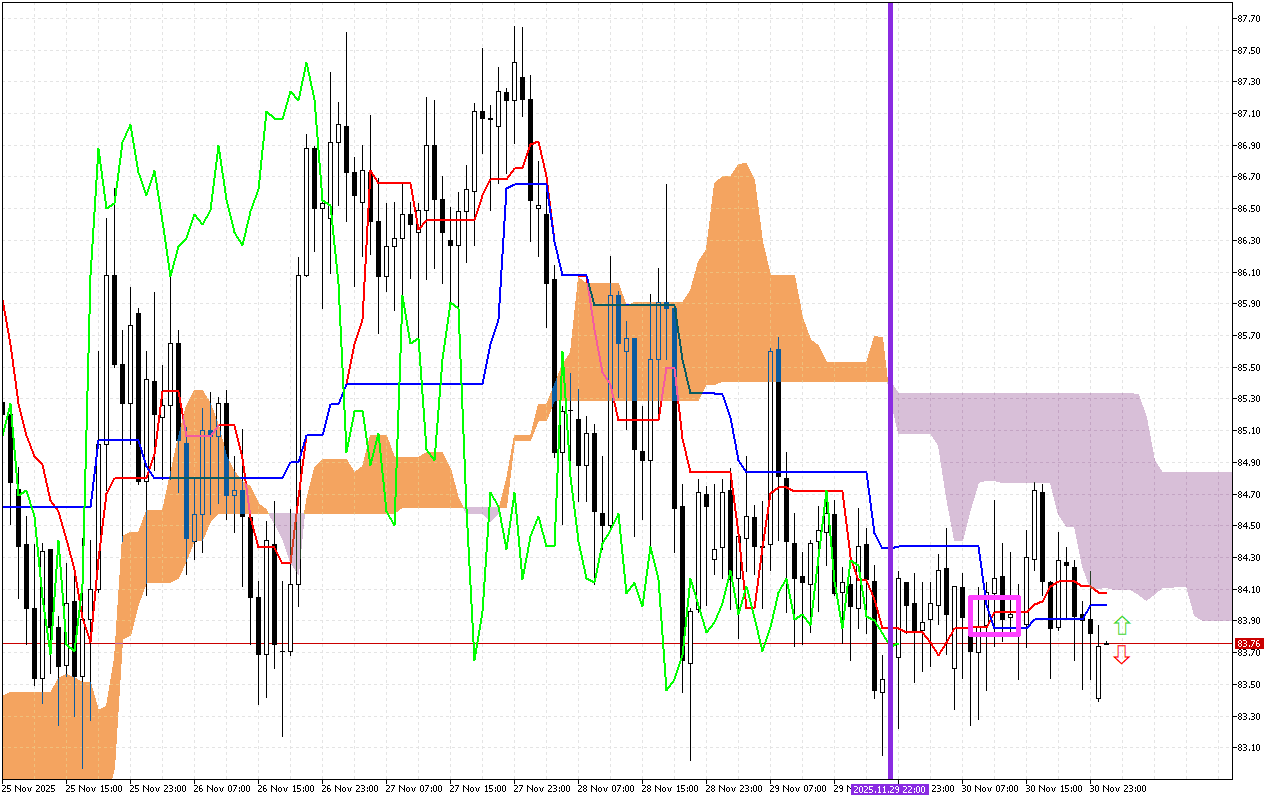Click the 87.70 price axis label
This screenshot has height=800, width=1280.
point(1247,18)
